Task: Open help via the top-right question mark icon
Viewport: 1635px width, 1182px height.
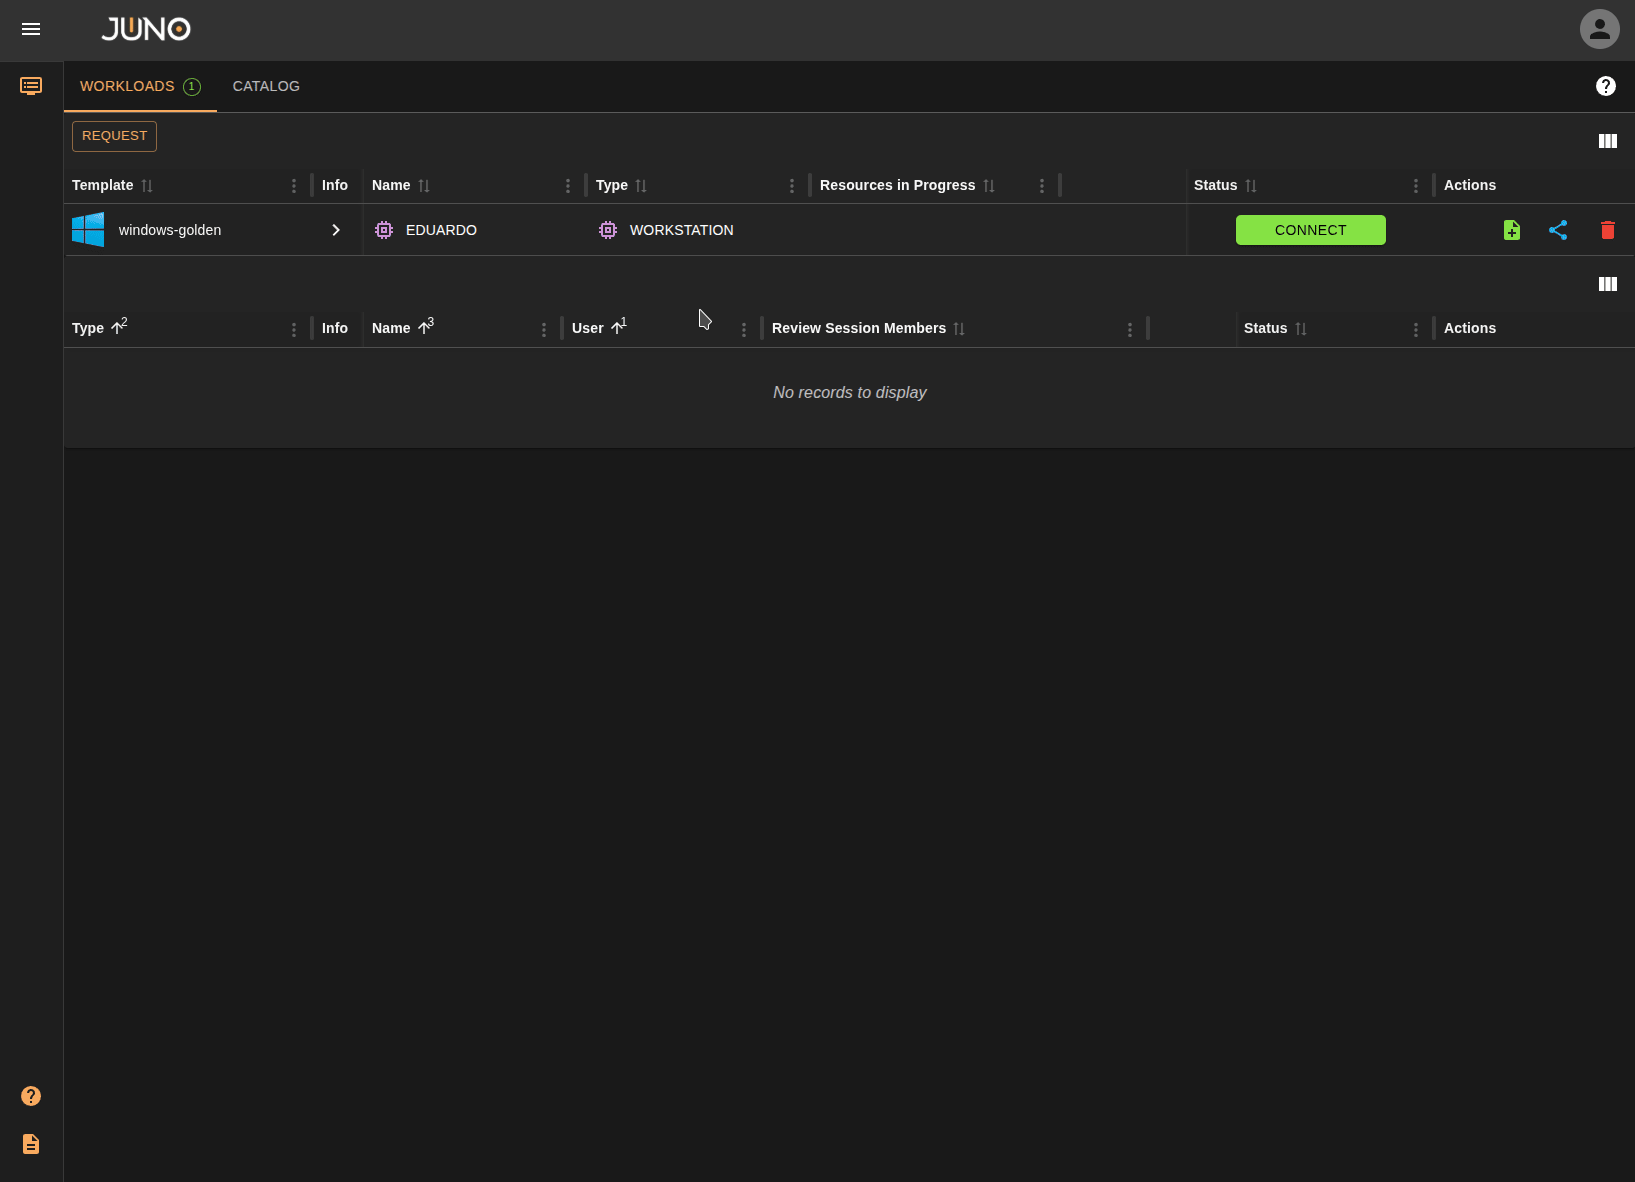Action: coord(1606,86)
